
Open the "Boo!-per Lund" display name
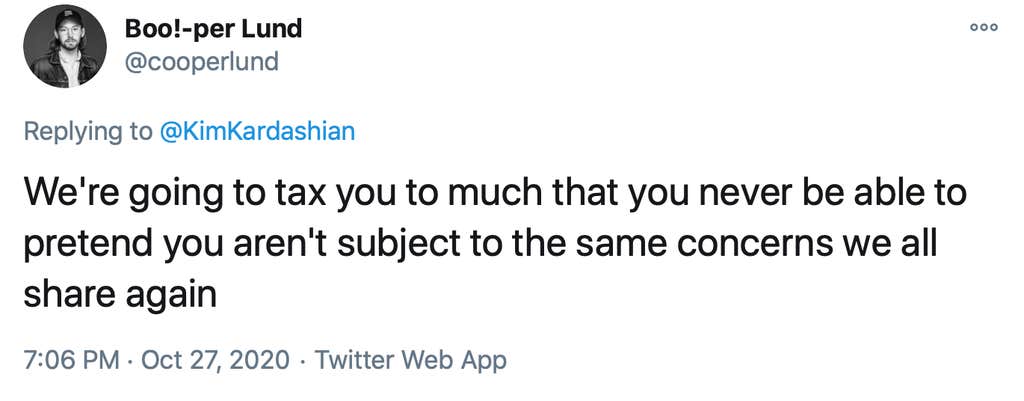point(213,28)
